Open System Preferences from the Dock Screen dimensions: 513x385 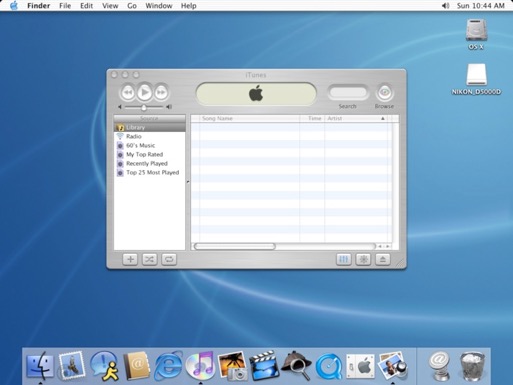pyautogui.click(x=360, y=366)
